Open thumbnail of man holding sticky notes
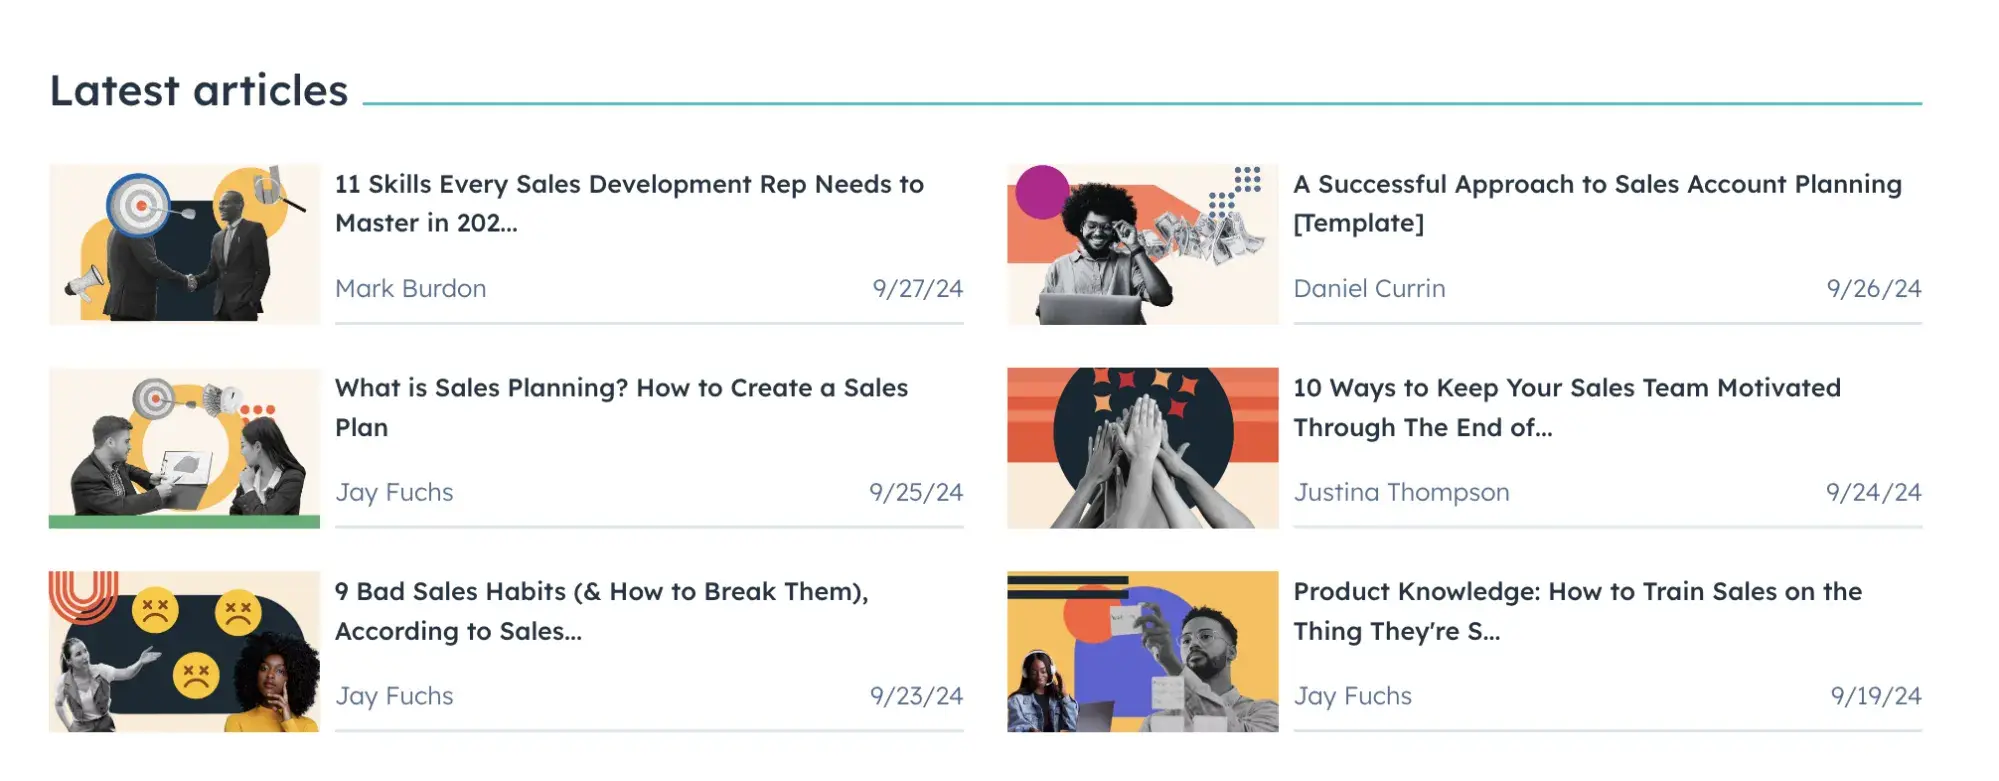1999x781 pixels. (x=1142, y=651)
